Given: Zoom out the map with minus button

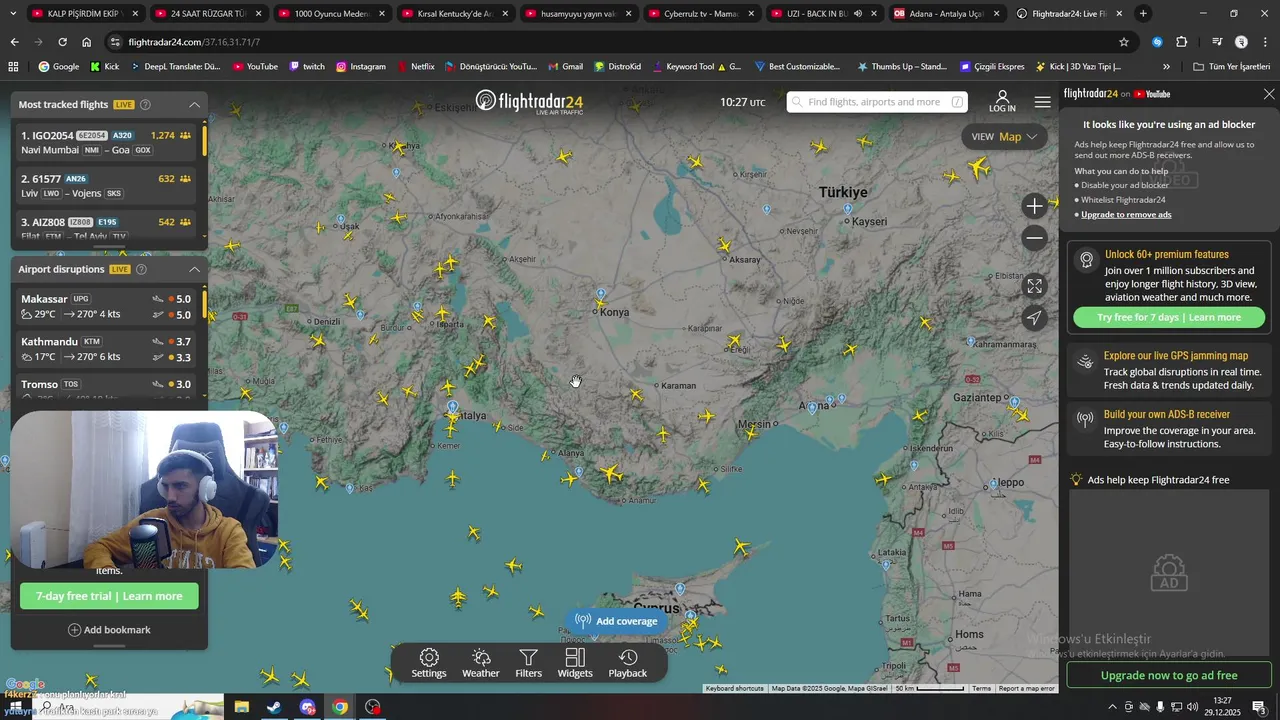Looking at the screenshot, I should 1035,238.
